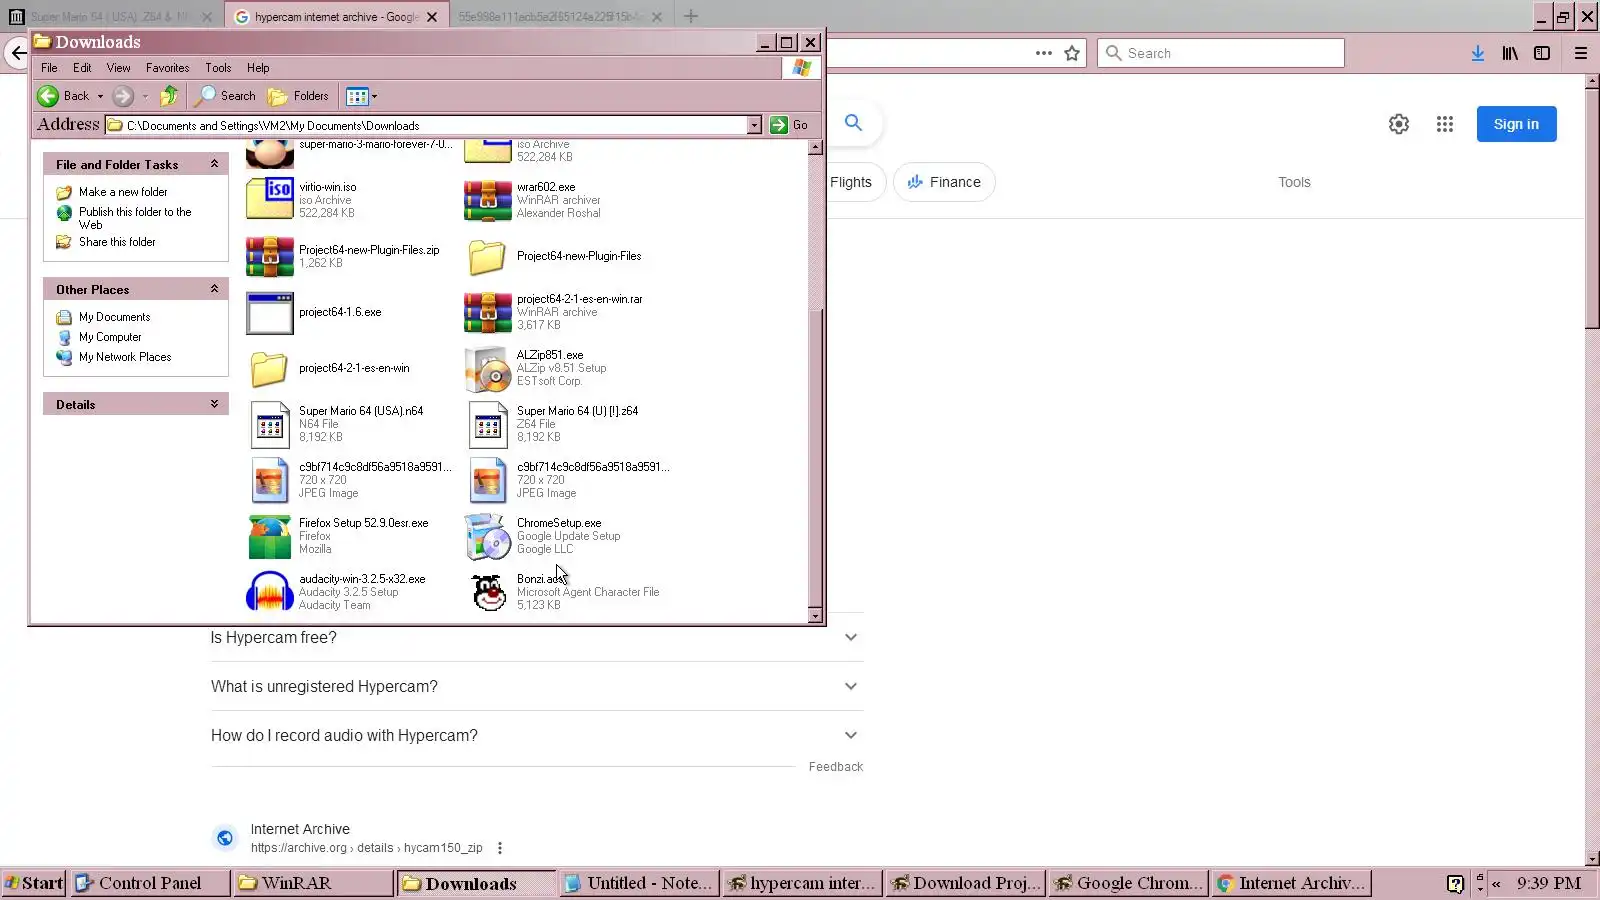
Task: Select Super Mario 64 (USA).n64 file icon
Action: tap(270, 424)
